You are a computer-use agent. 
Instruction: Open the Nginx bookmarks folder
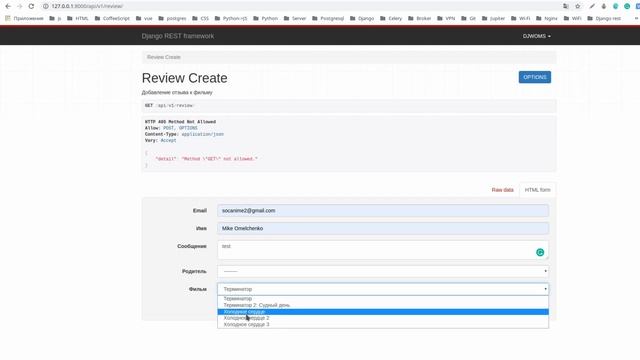click(x=547, y=18)
